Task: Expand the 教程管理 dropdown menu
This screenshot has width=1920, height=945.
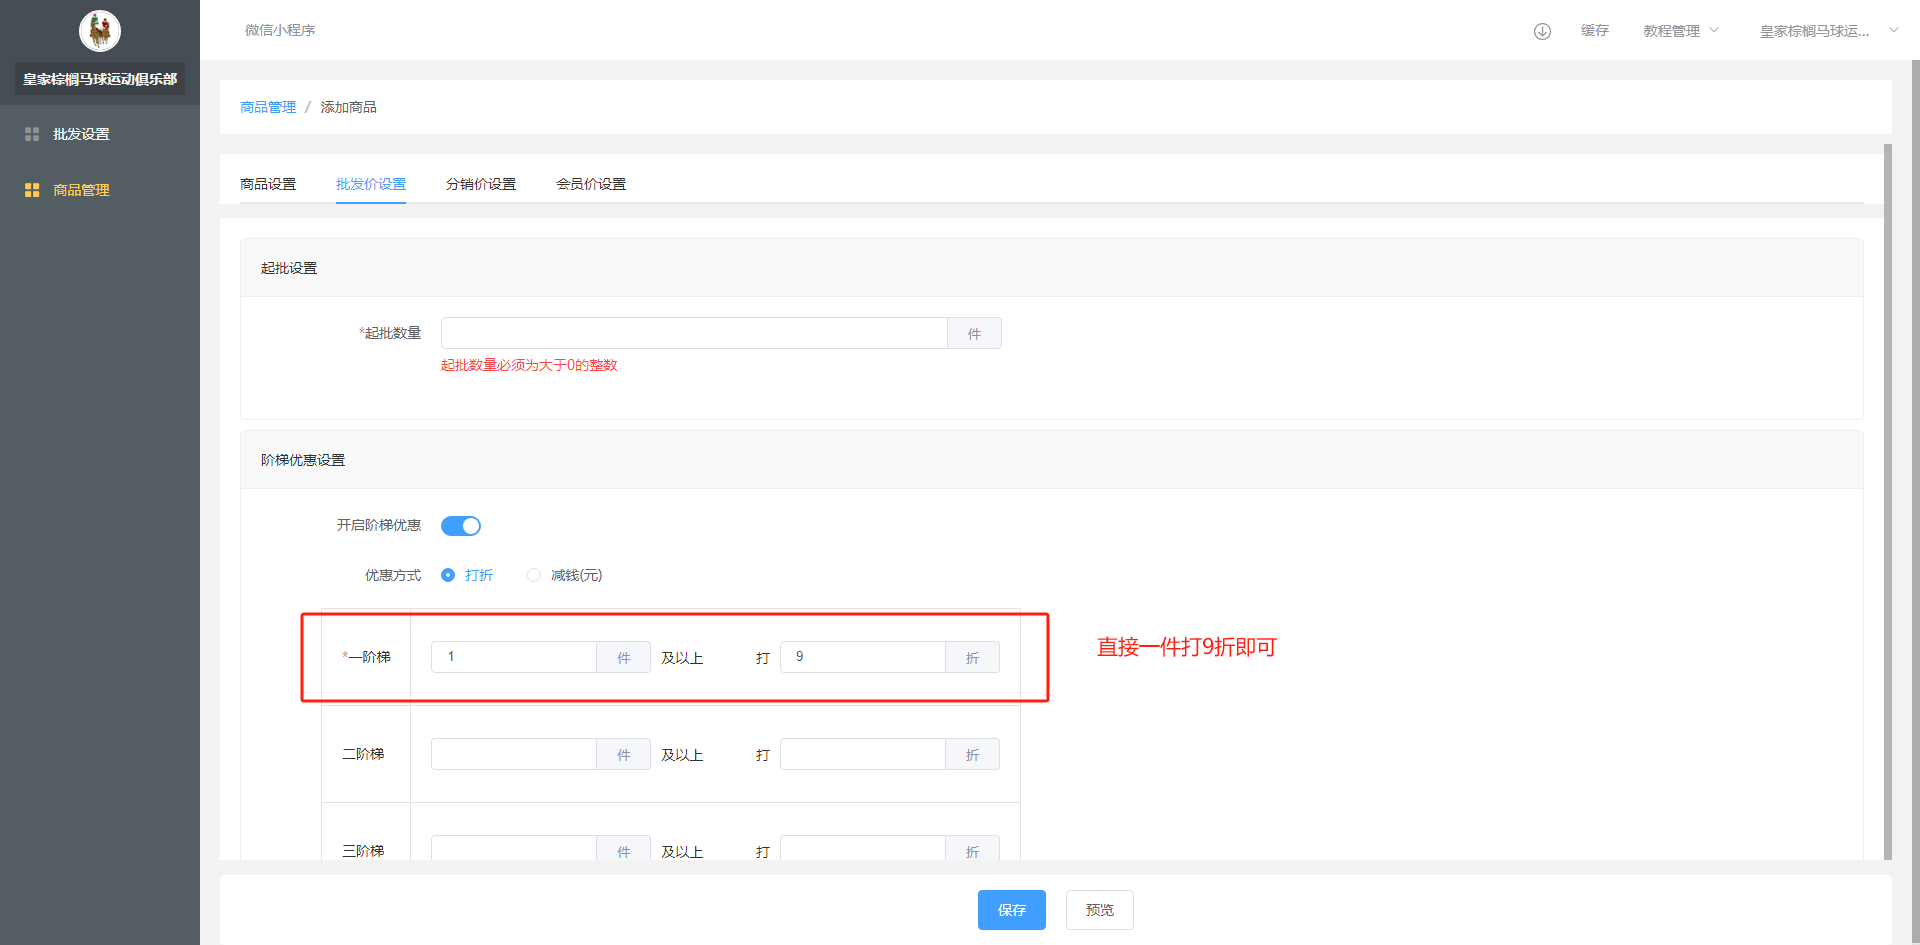Action: click(1680, 31)
